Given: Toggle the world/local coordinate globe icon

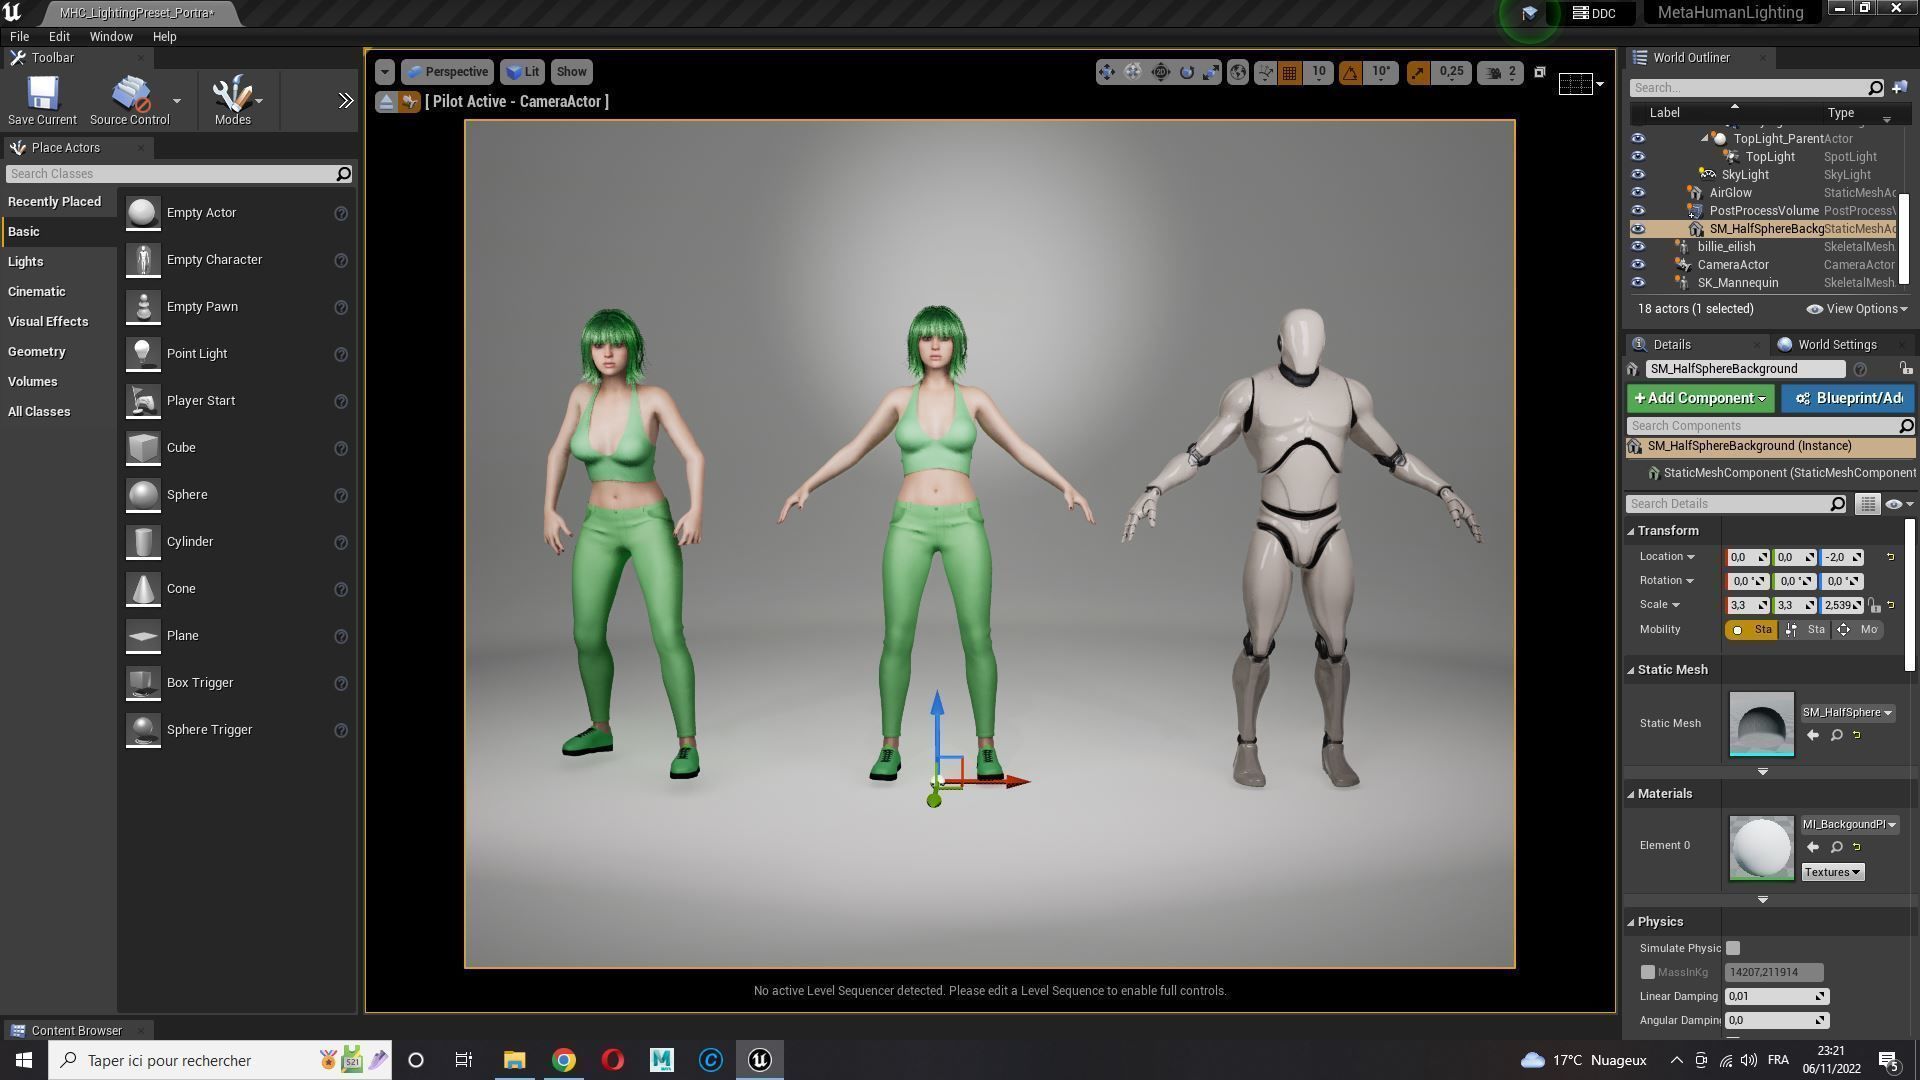Looking at the screenshot, I should [1238, 72].
